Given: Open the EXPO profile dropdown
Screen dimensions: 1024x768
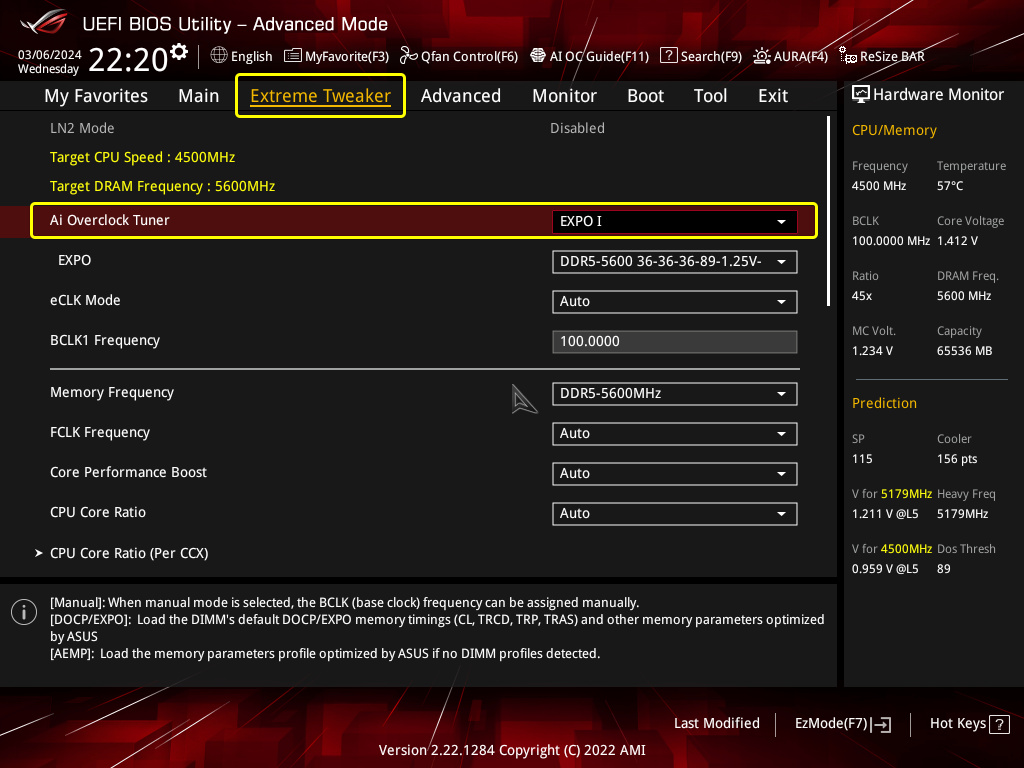Looking at the screenshot, I should tap(675, 261).
